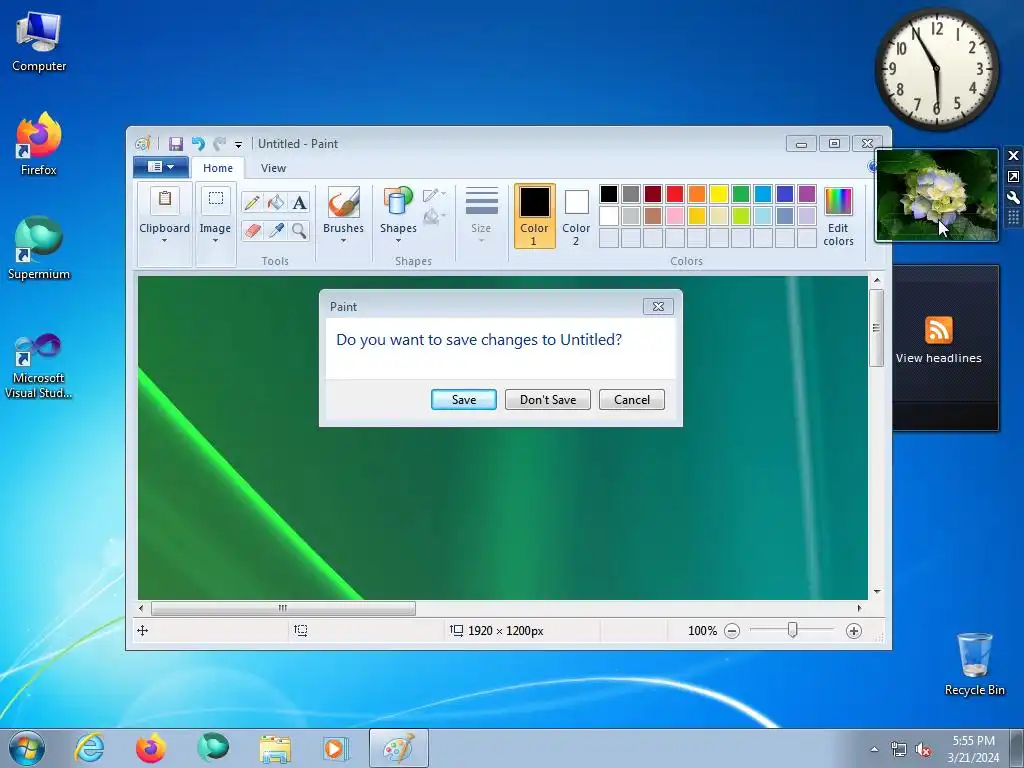Show hidden tray icons arrow

(874, 750)
